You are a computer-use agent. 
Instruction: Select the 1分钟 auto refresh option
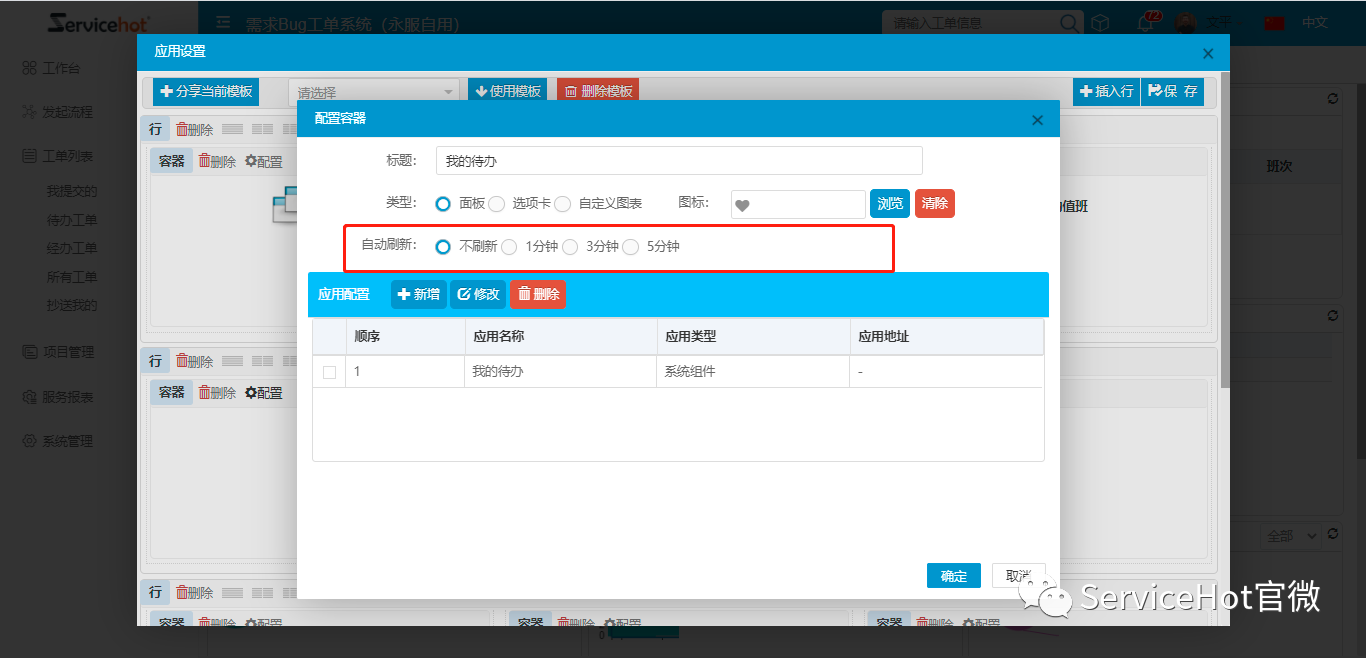click(x=509, y=247)
